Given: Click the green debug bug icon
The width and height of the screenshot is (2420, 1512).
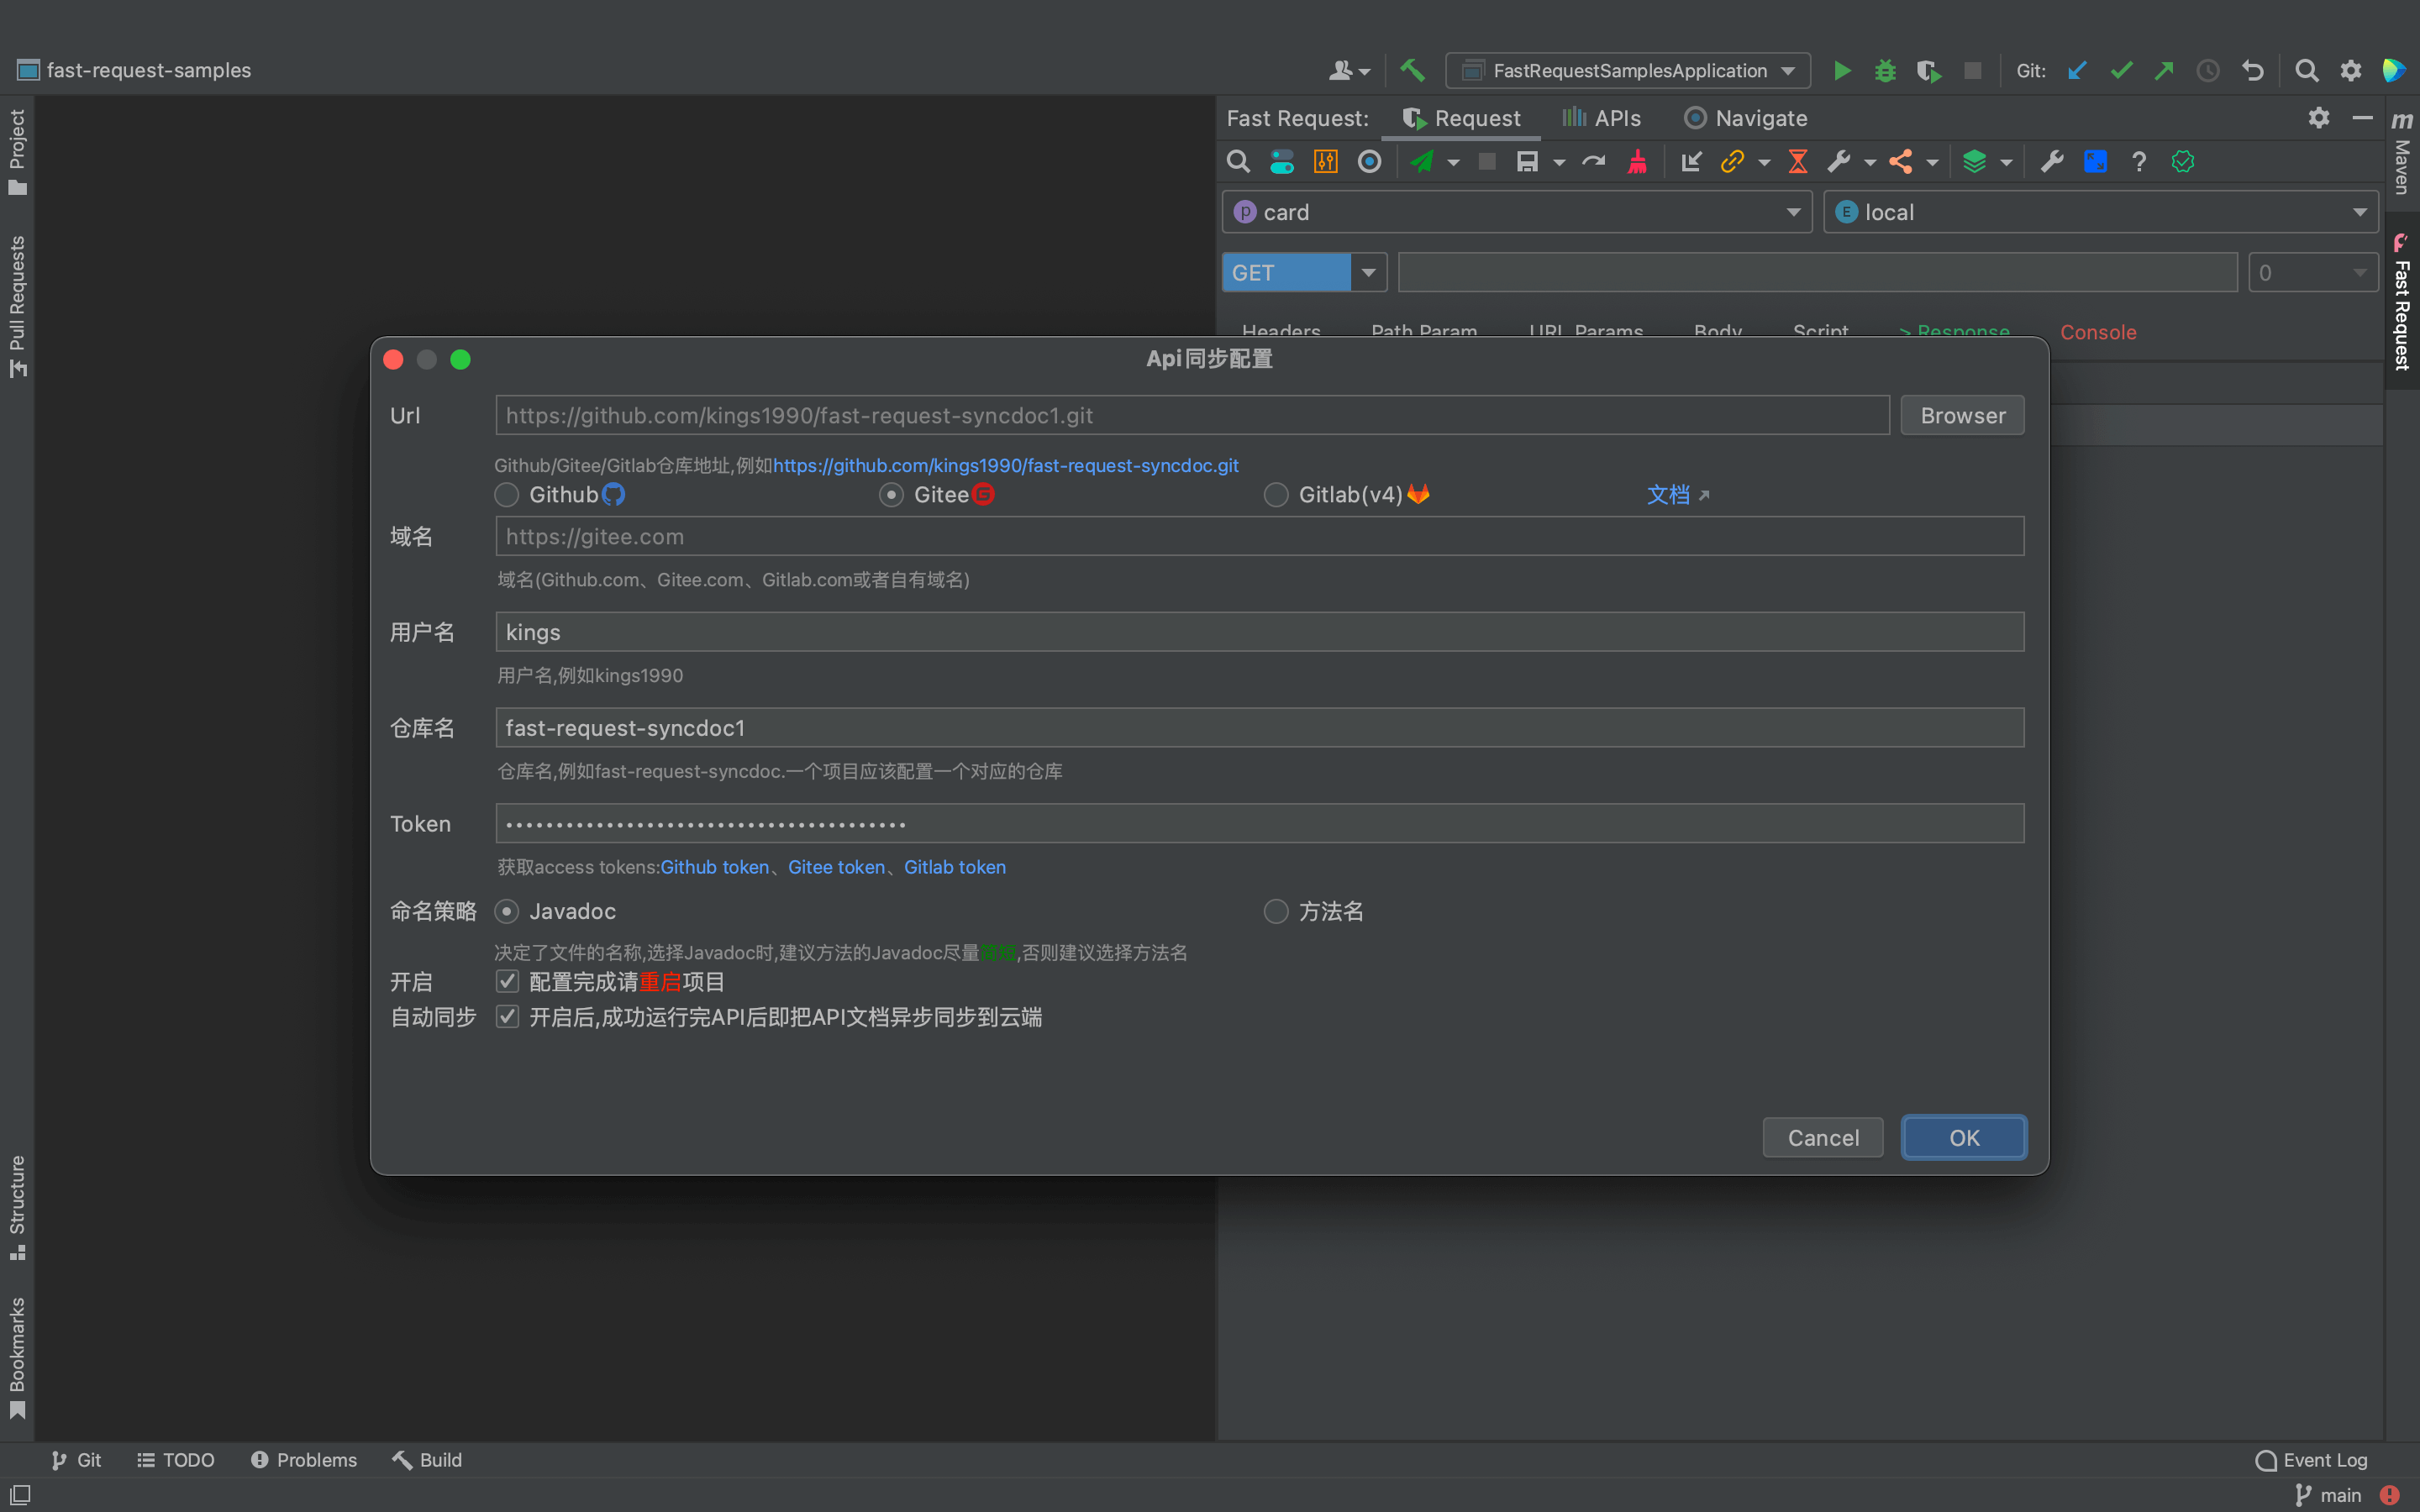Looking at the screenshot, I should click(x=1885, y=71).
